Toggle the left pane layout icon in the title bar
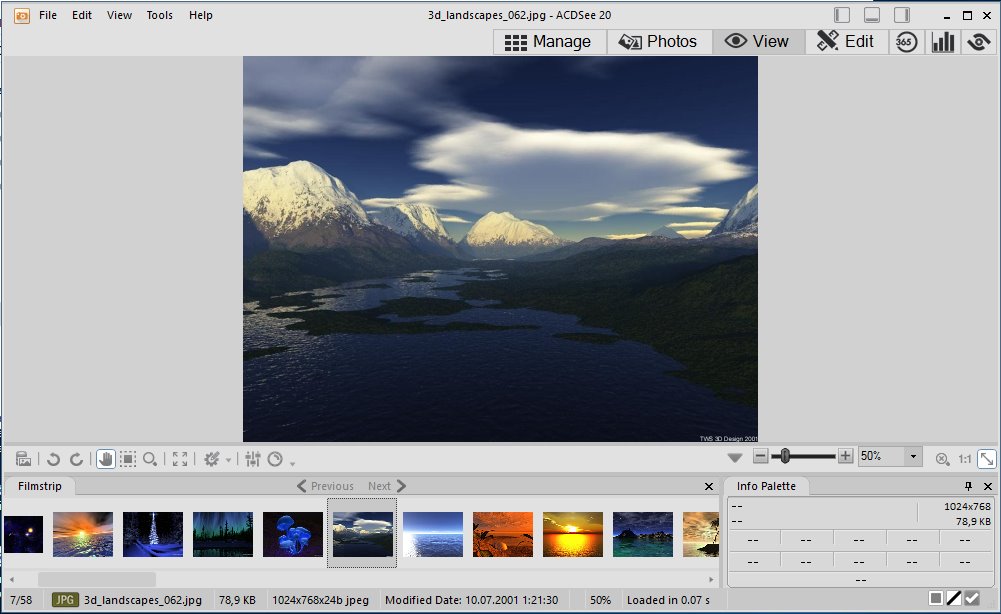 point(842,15)
